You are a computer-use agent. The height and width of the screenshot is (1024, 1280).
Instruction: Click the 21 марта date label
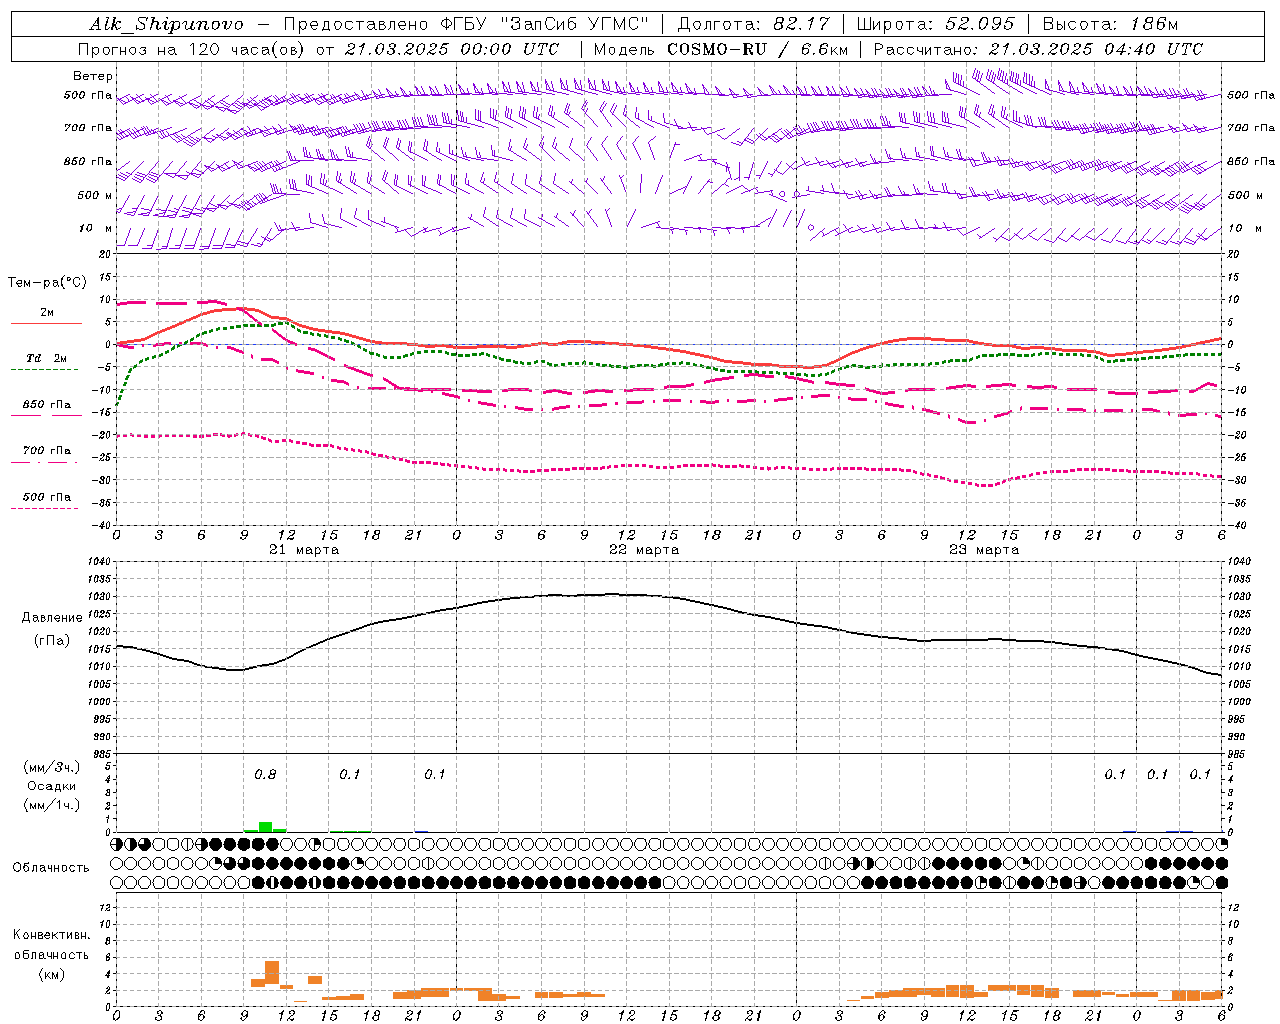(x=304, y=550)
